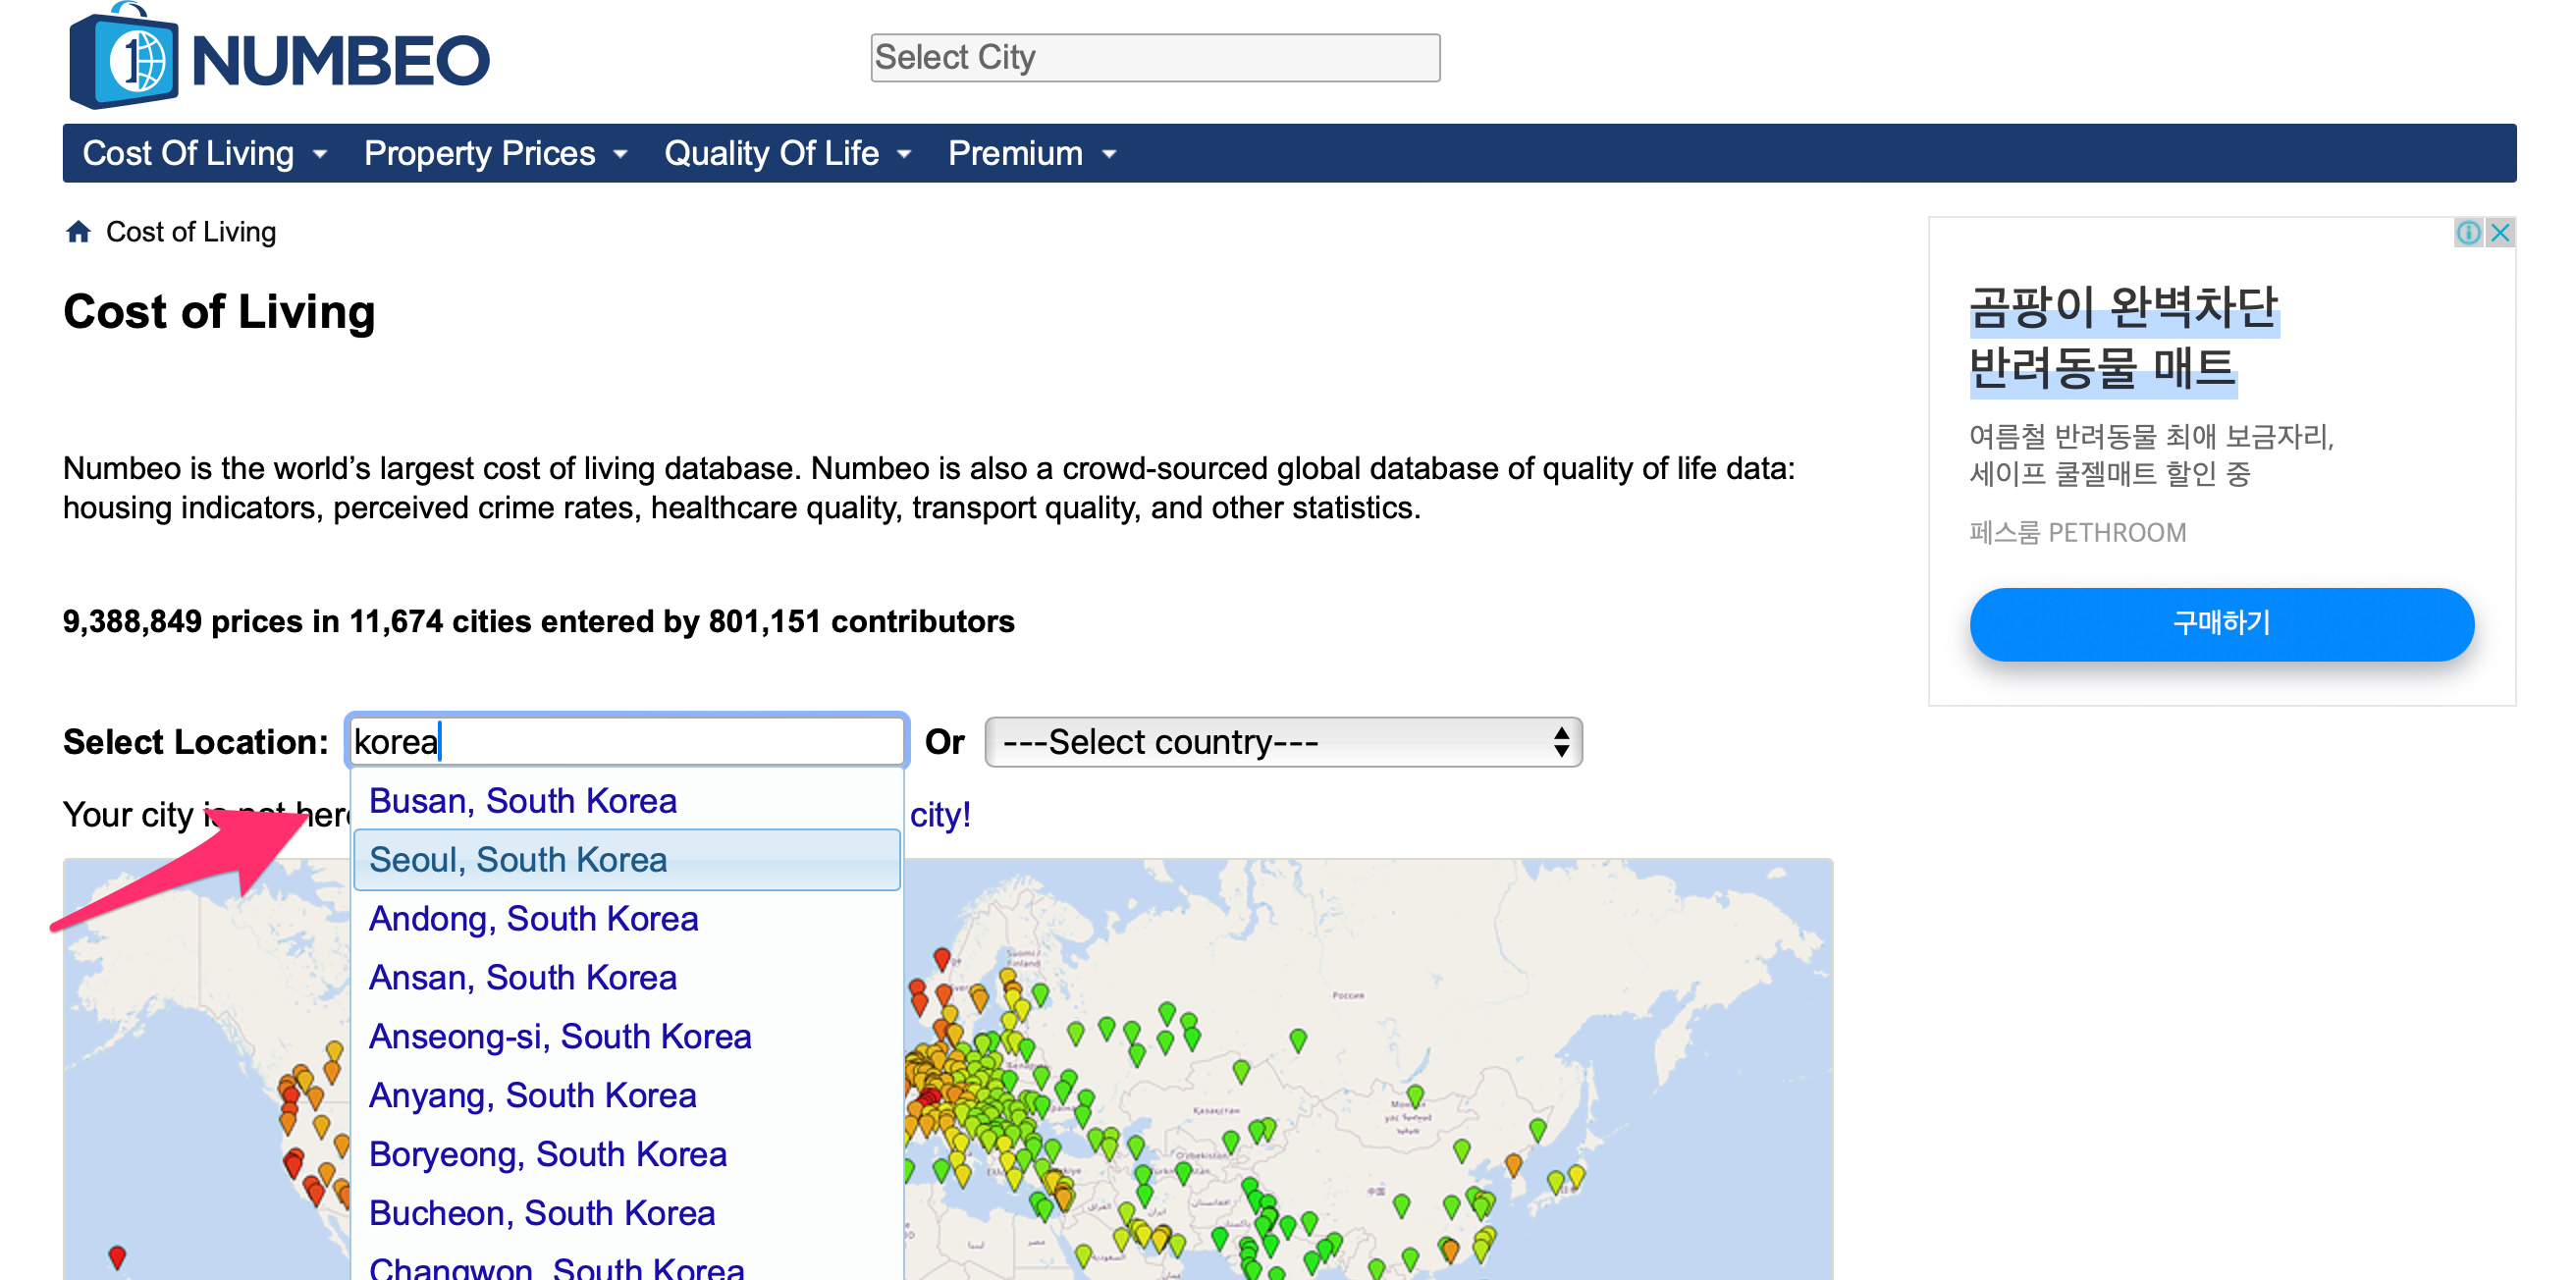Close the advertisement with X icon
Image resolution: width=2576 pixels, height=1280 pixels.
2501,233
